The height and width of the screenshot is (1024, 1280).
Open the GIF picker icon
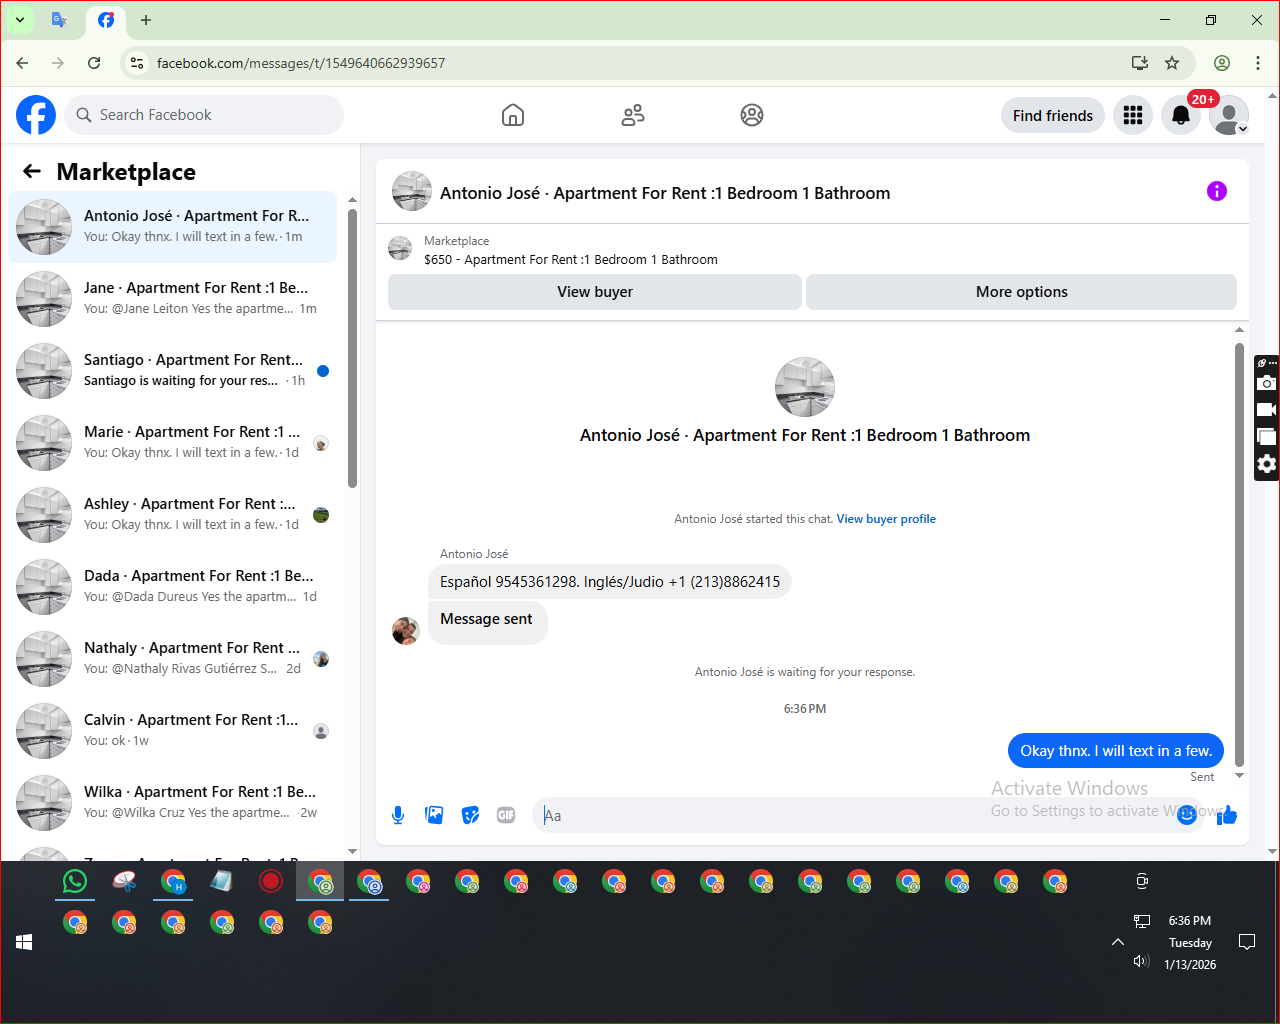point(506,815)
